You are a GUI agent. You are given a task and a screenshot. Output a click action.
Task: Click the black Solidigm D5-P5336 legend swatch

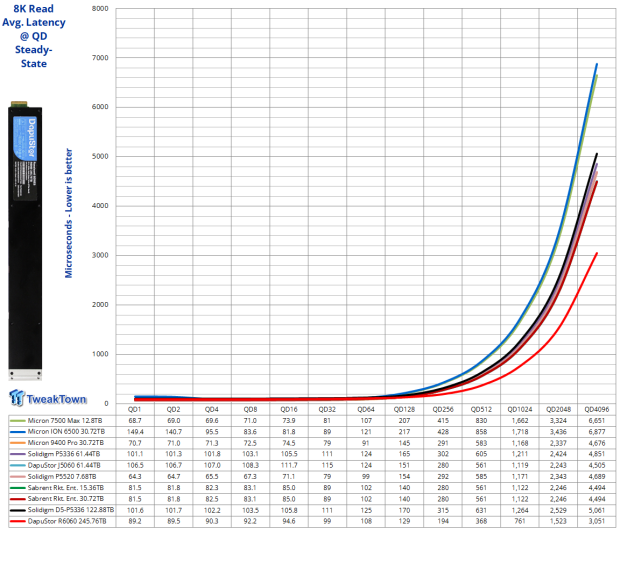click(x=17, y=510)
